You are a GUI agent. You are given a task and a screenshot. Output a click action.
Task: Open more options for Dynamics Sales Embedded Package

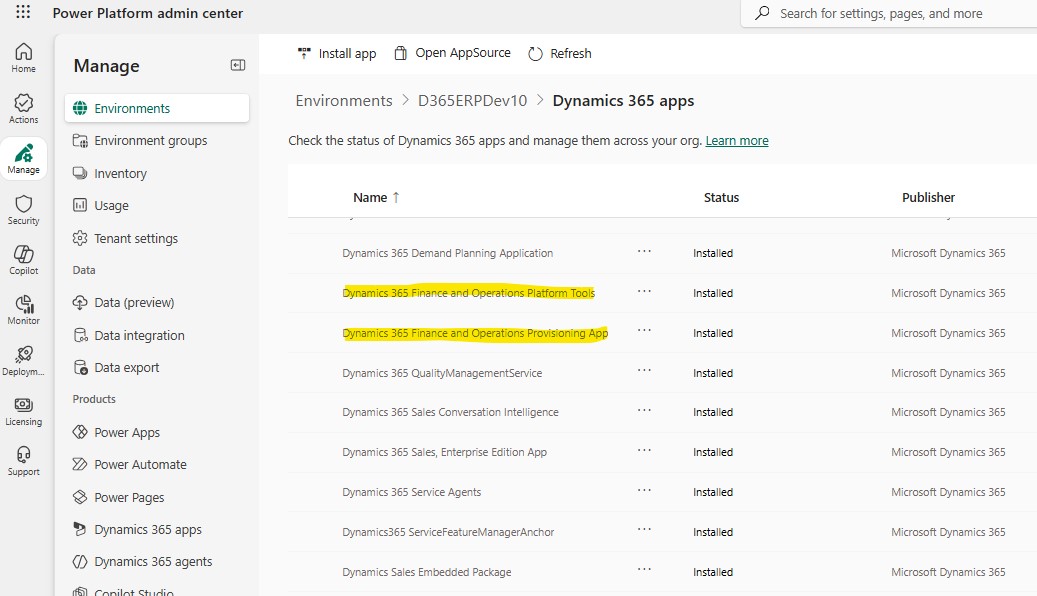[x=644, y=570]
